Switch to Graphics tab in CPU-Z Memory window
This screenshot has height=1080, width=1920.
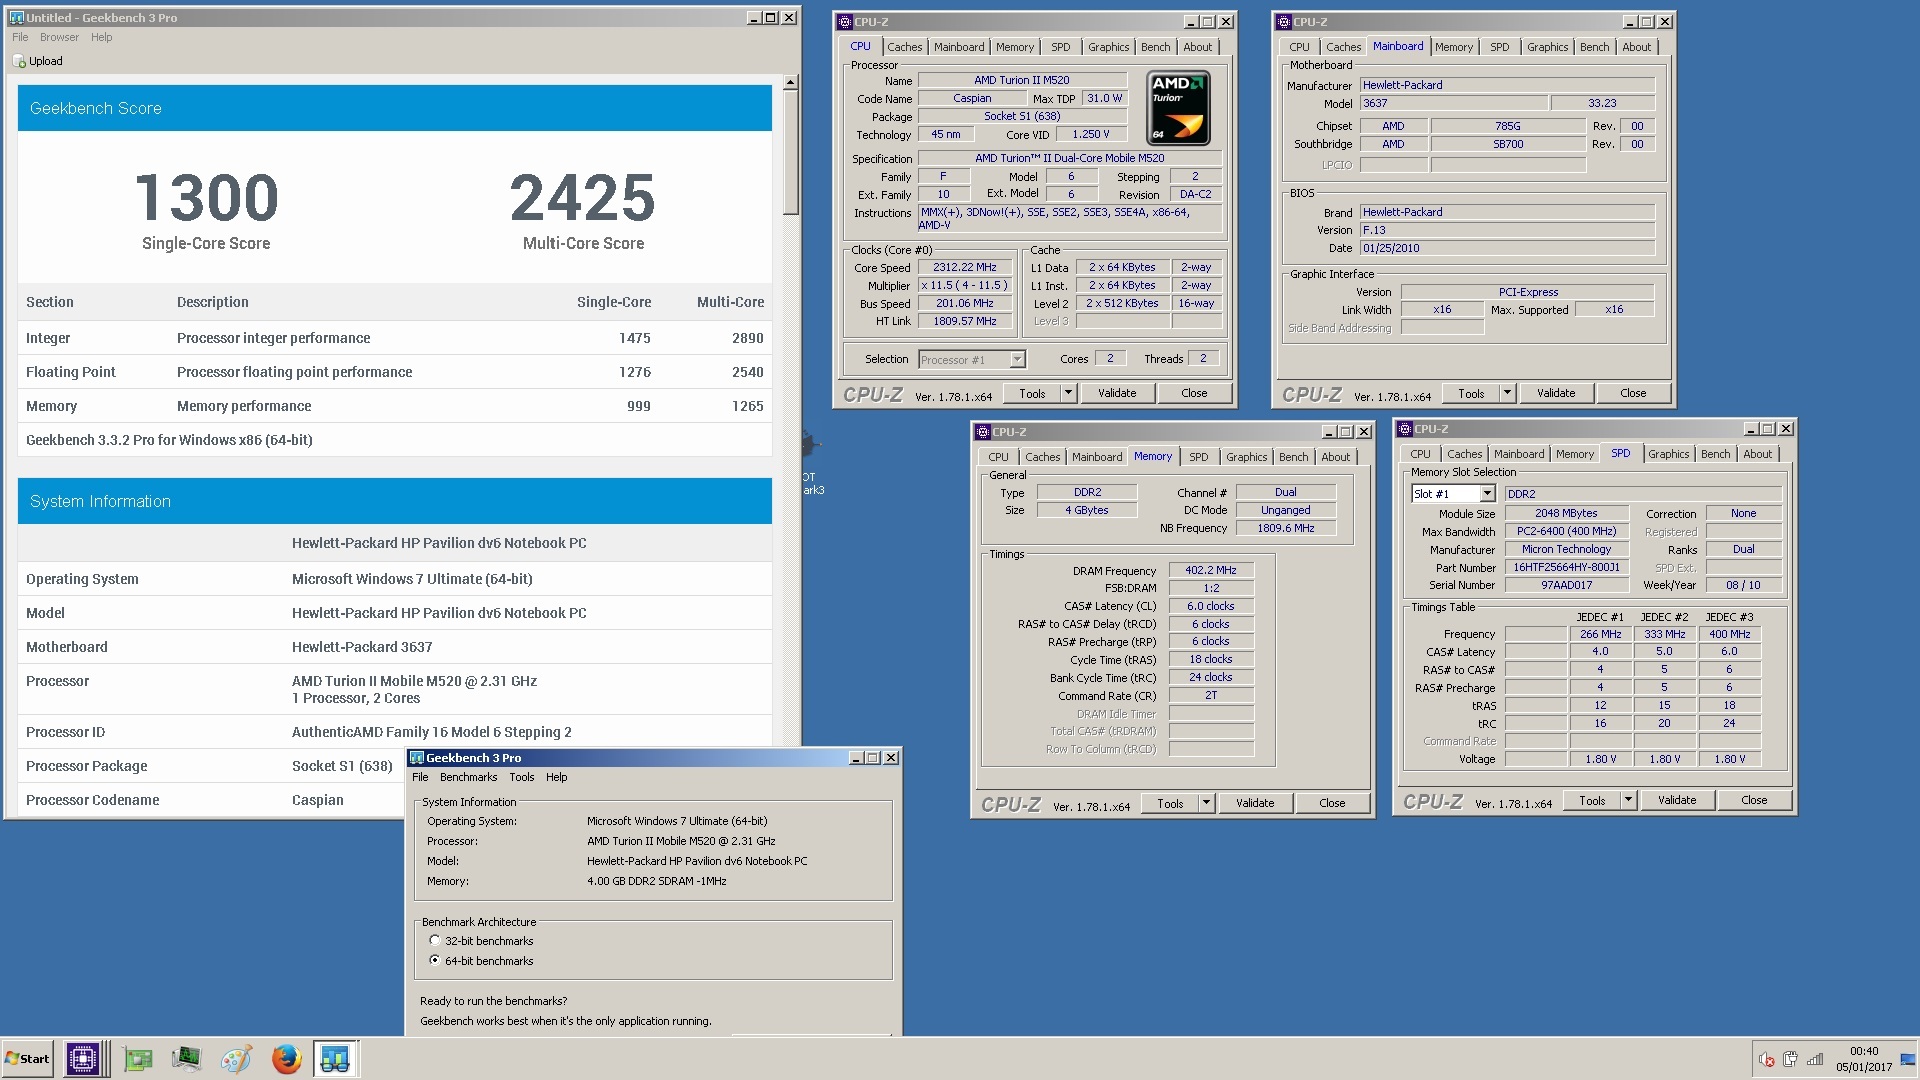[x=1246, y=457]
